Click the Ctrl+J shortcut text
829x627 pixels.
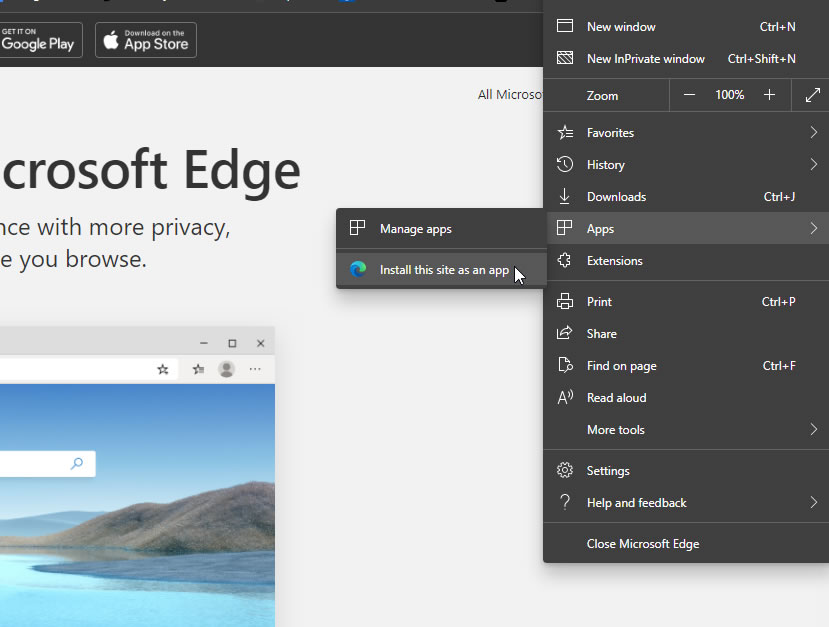[x=779, y=197]
